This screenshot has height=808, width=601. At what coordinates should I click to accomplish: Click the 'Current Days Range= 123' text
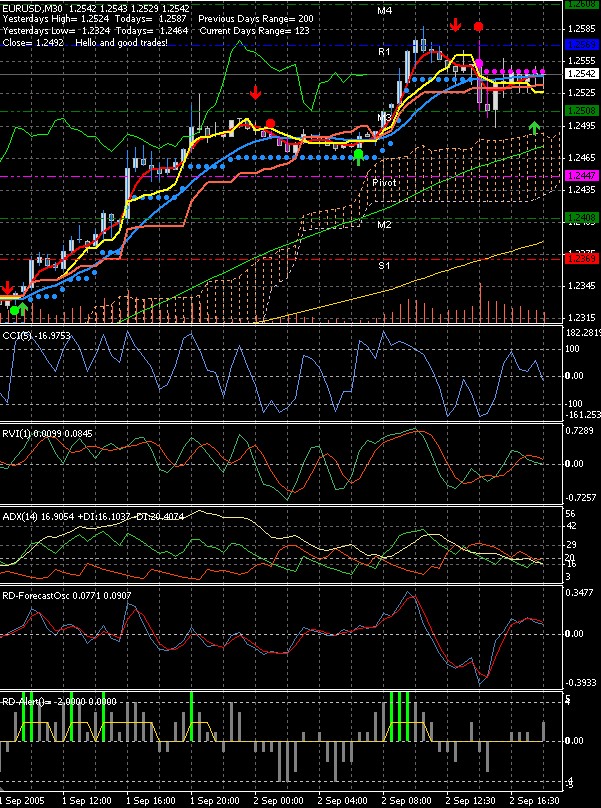tap(255, 31)
